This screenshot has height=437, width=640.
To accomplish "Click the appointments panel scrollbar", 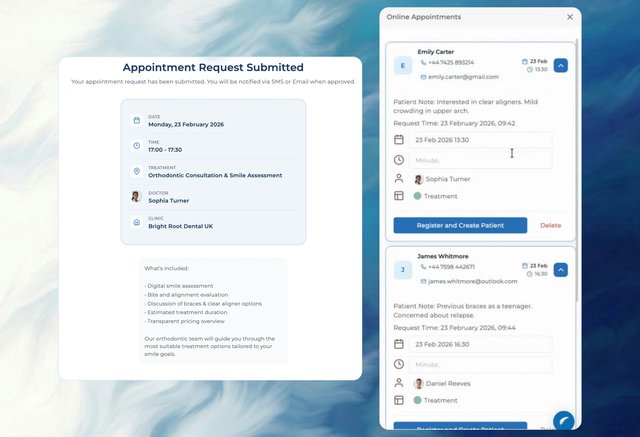I will 577,169.
